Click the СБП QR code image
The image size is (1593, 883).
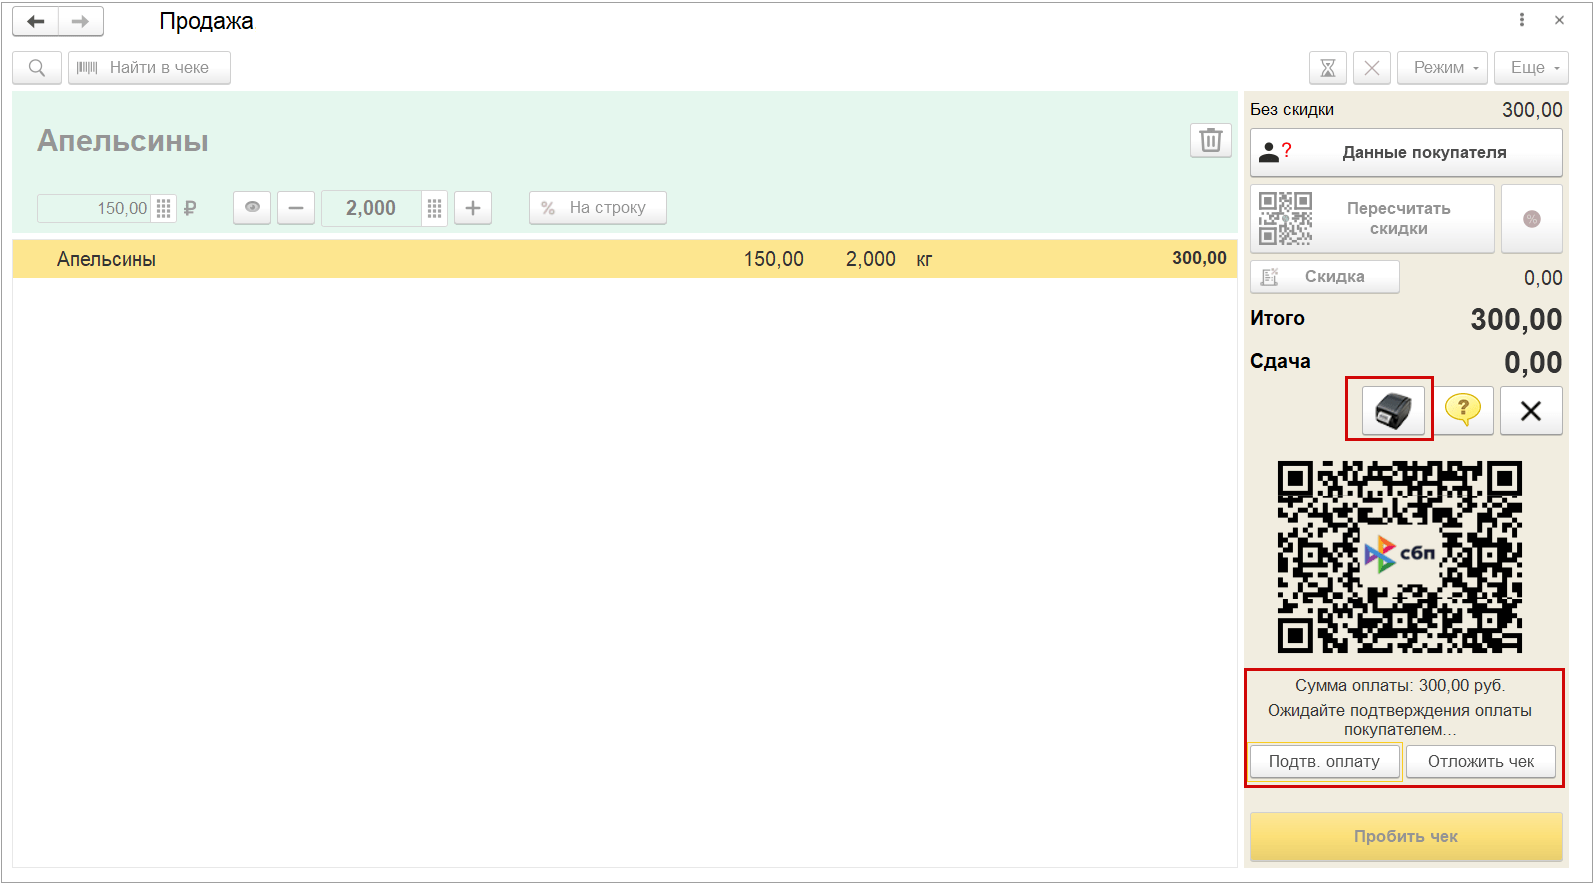(1400, 557)
